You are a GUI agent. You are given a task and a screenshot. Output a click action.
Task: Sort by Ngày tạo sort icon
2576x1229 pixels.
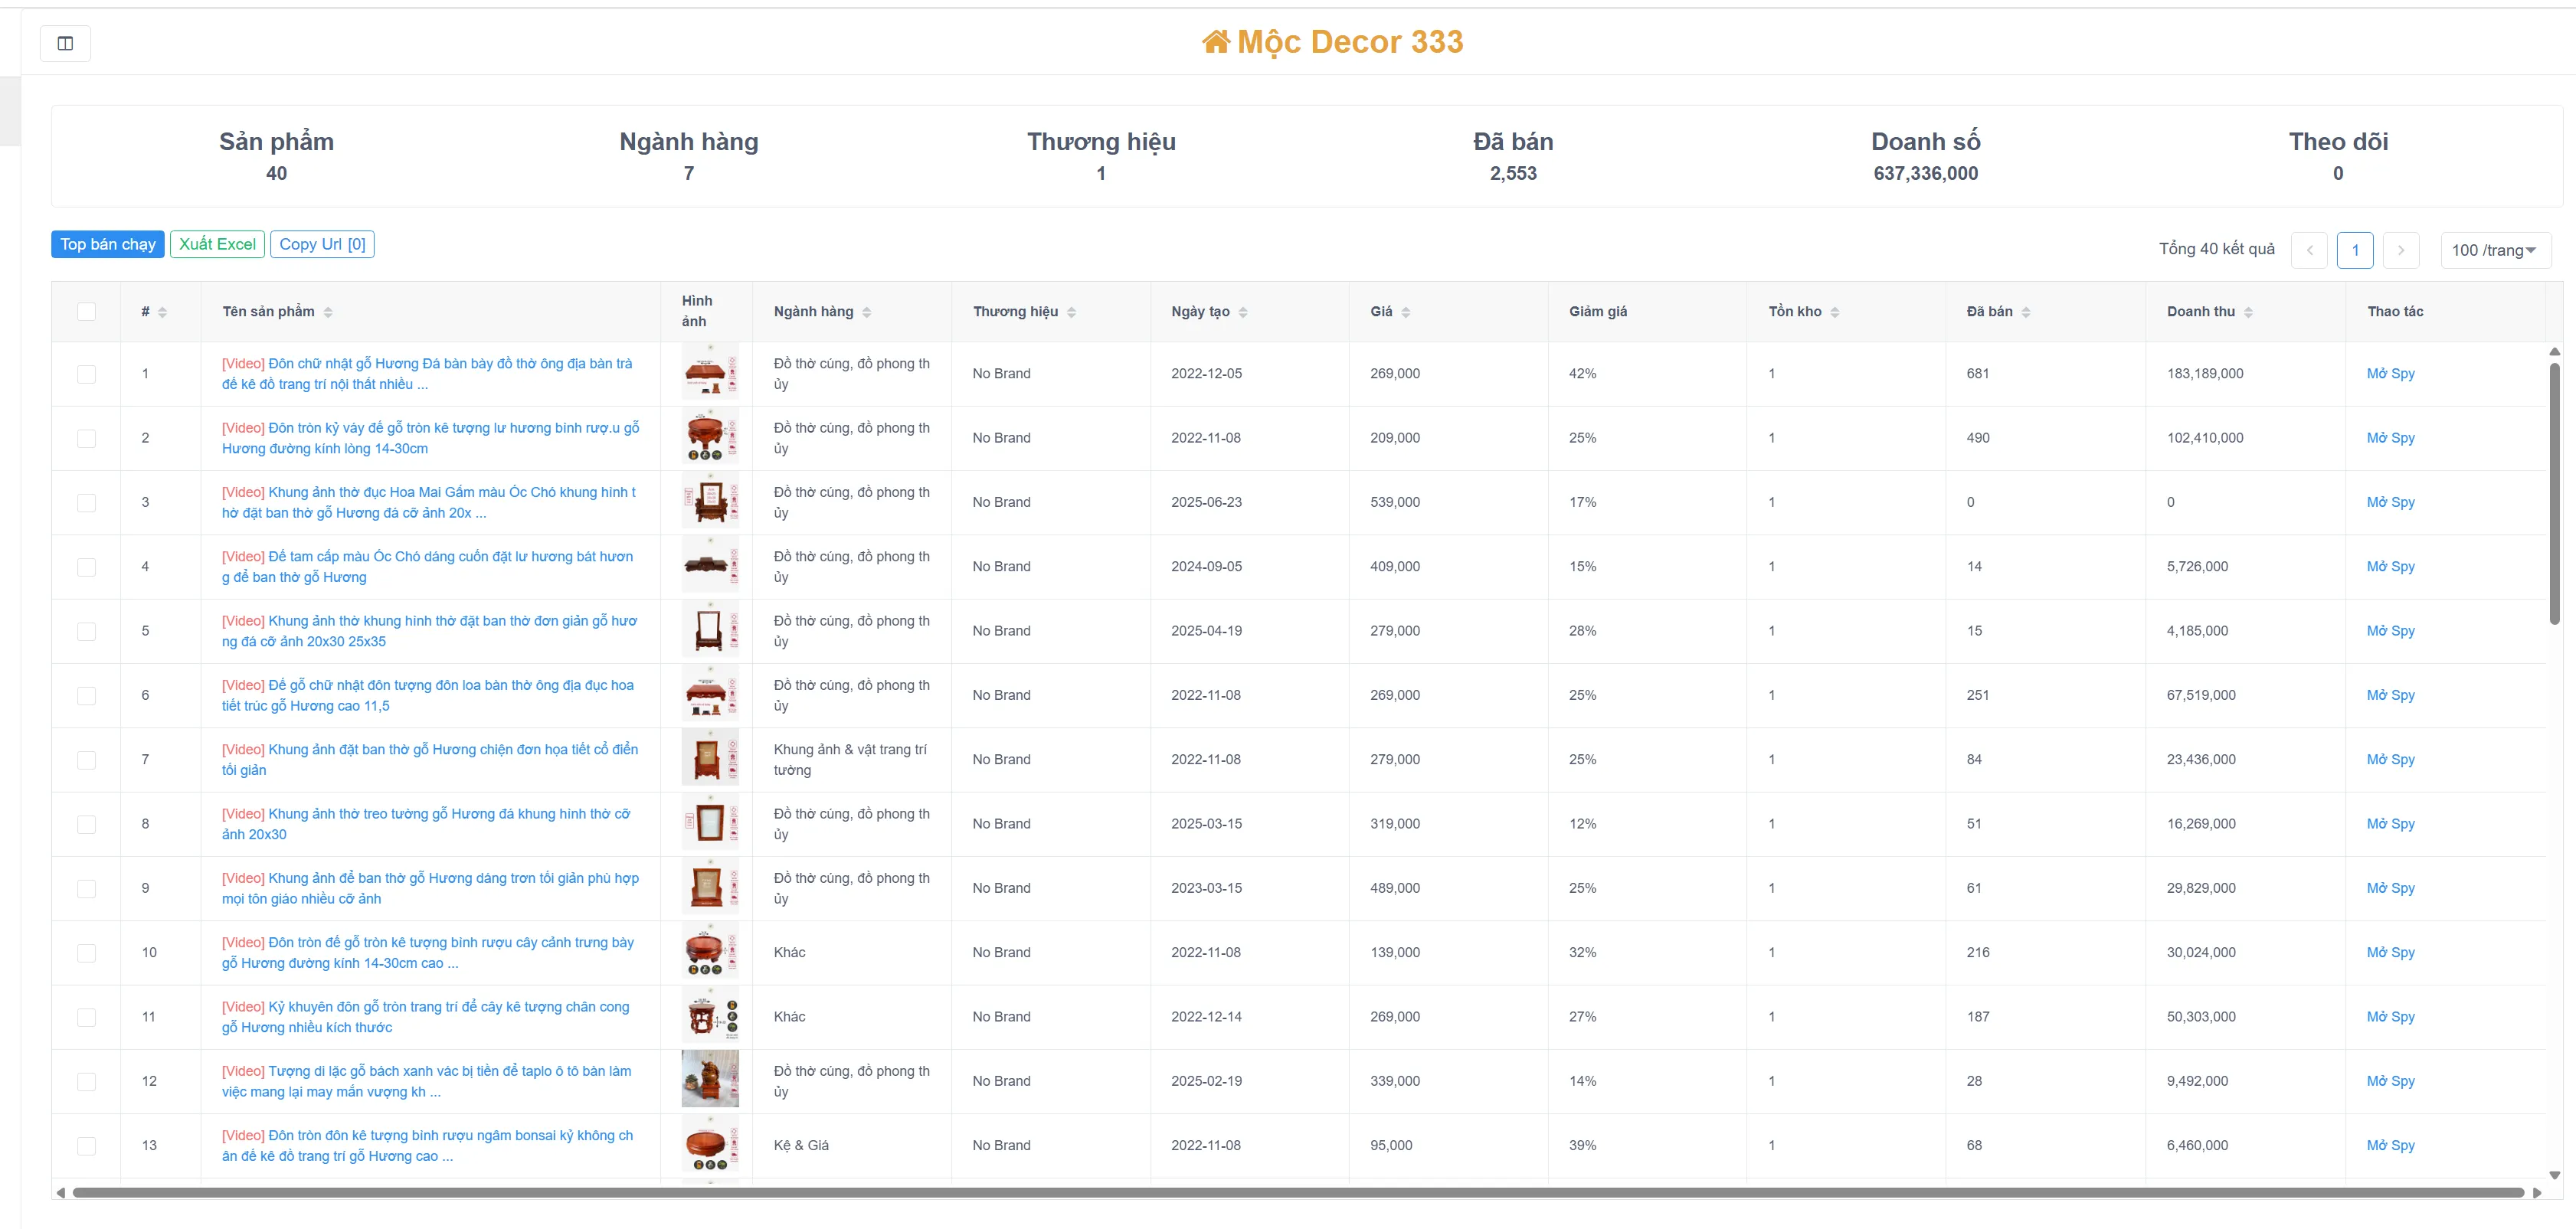coord(1243,312)
